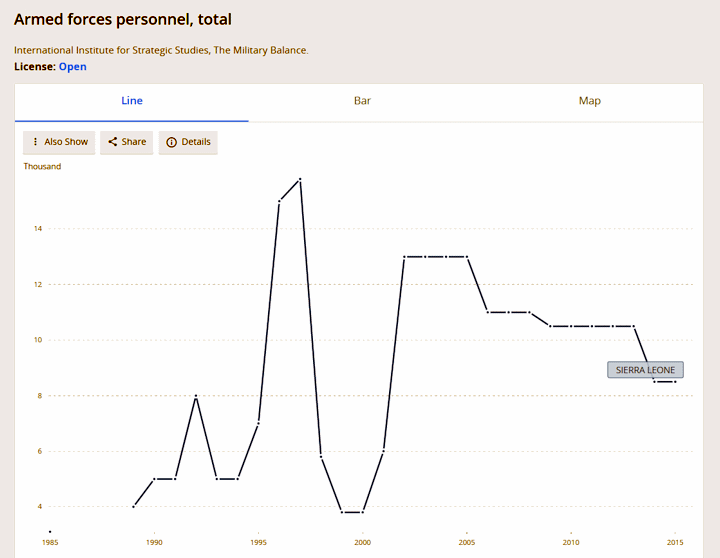This screenshot has height=558, width=720.
Task: Switch to the Bar chart tab
Action: [362, 101]
